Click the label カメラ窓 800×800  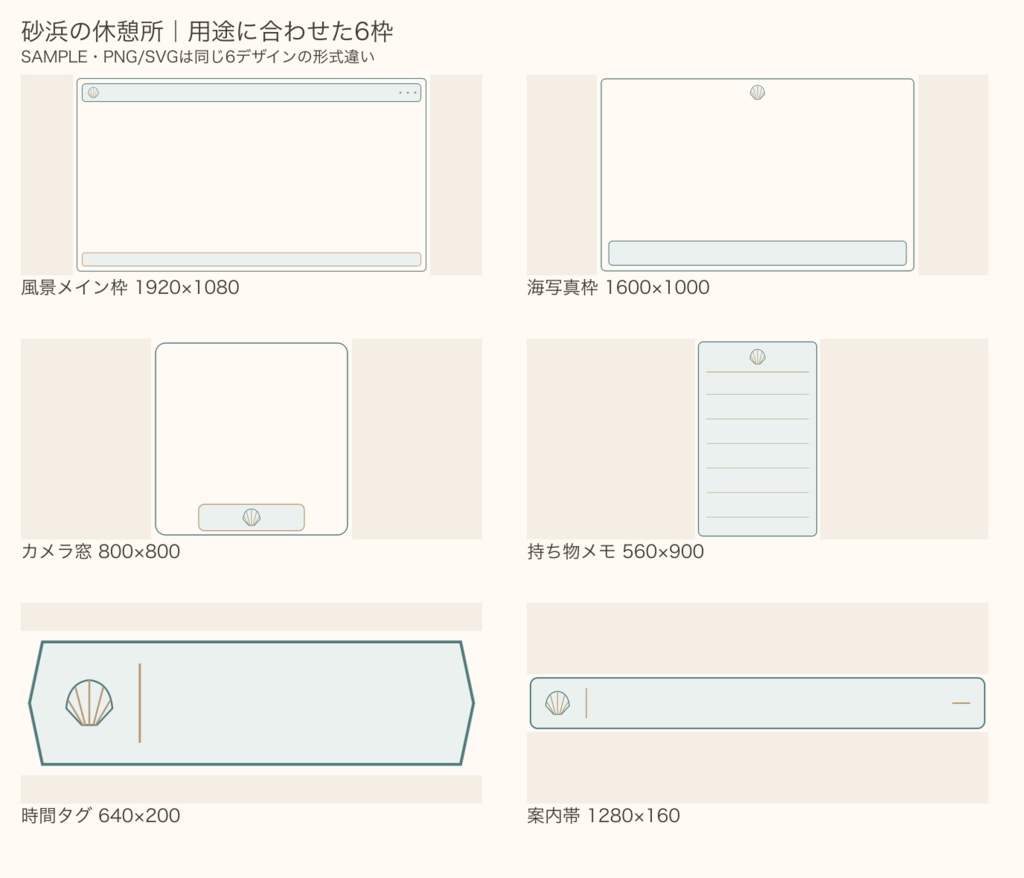(101, 551)
